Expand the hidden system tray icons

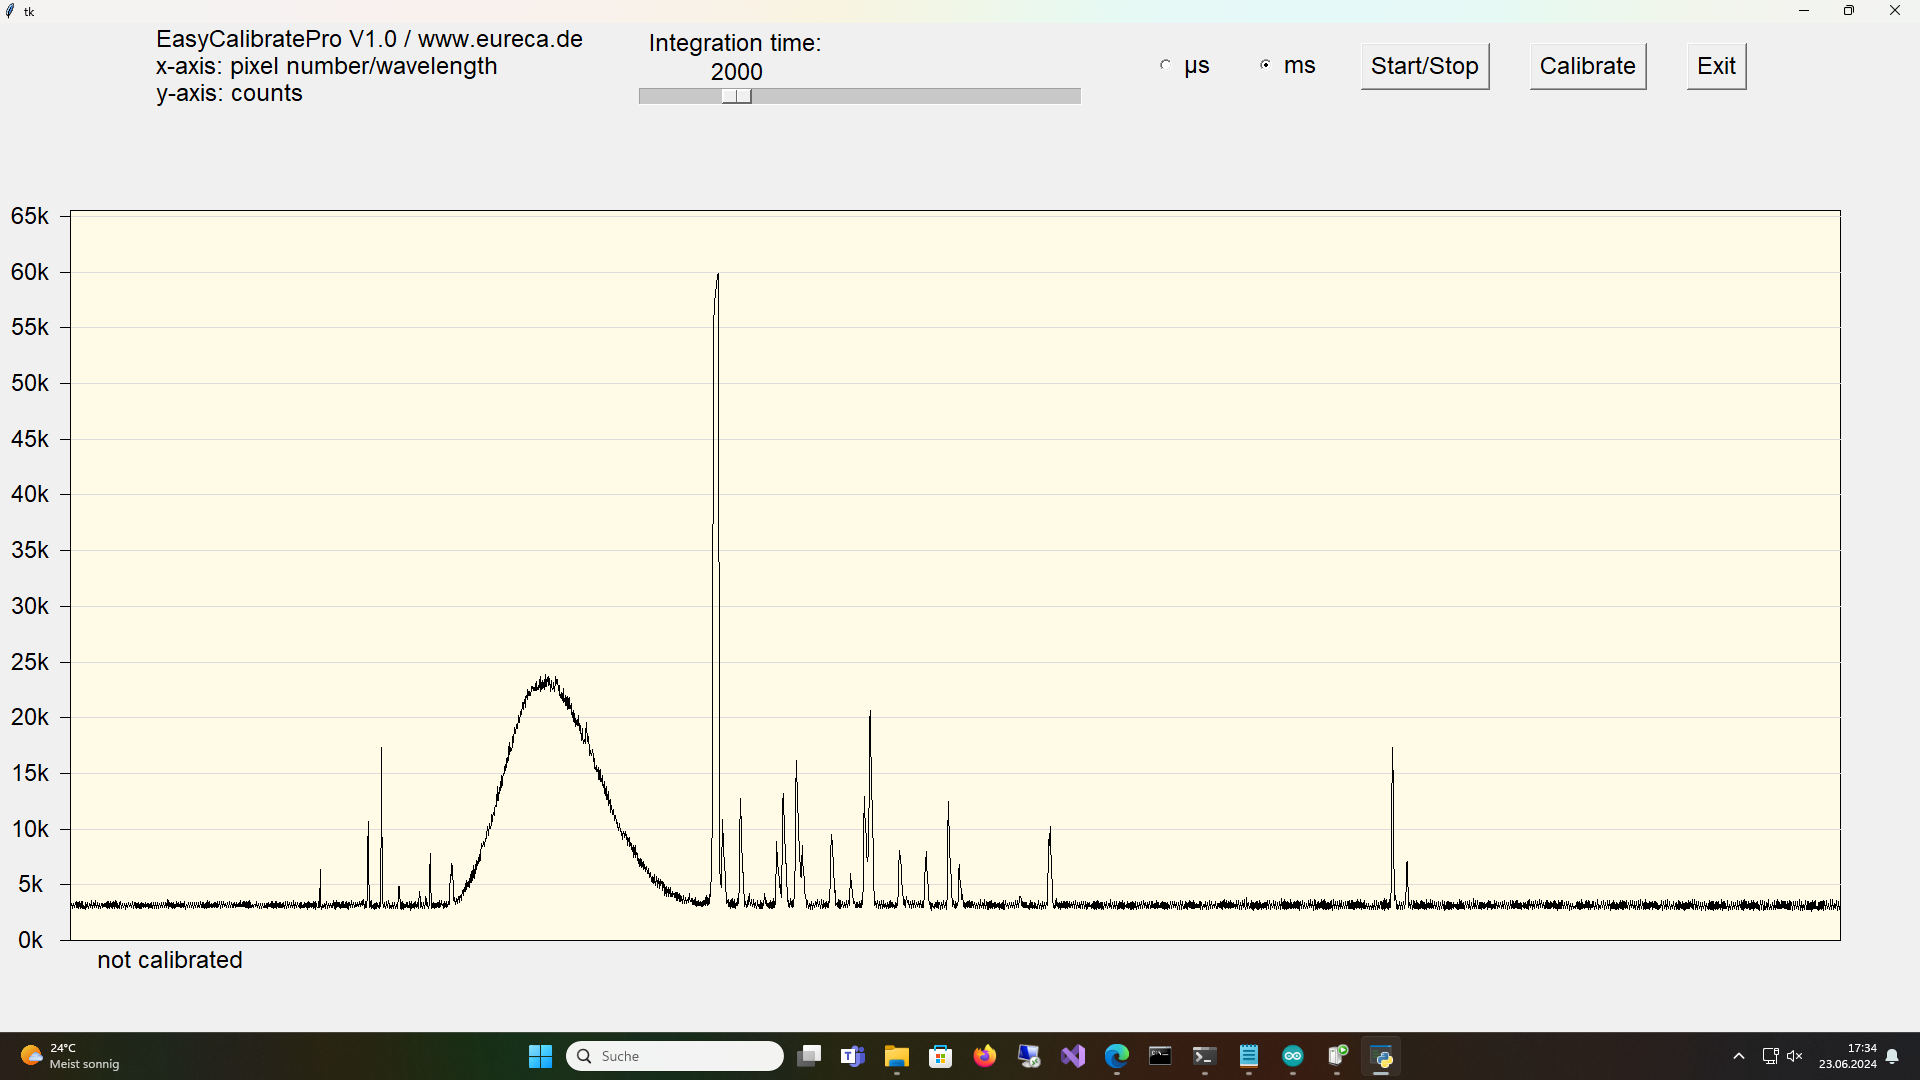1739,1056
